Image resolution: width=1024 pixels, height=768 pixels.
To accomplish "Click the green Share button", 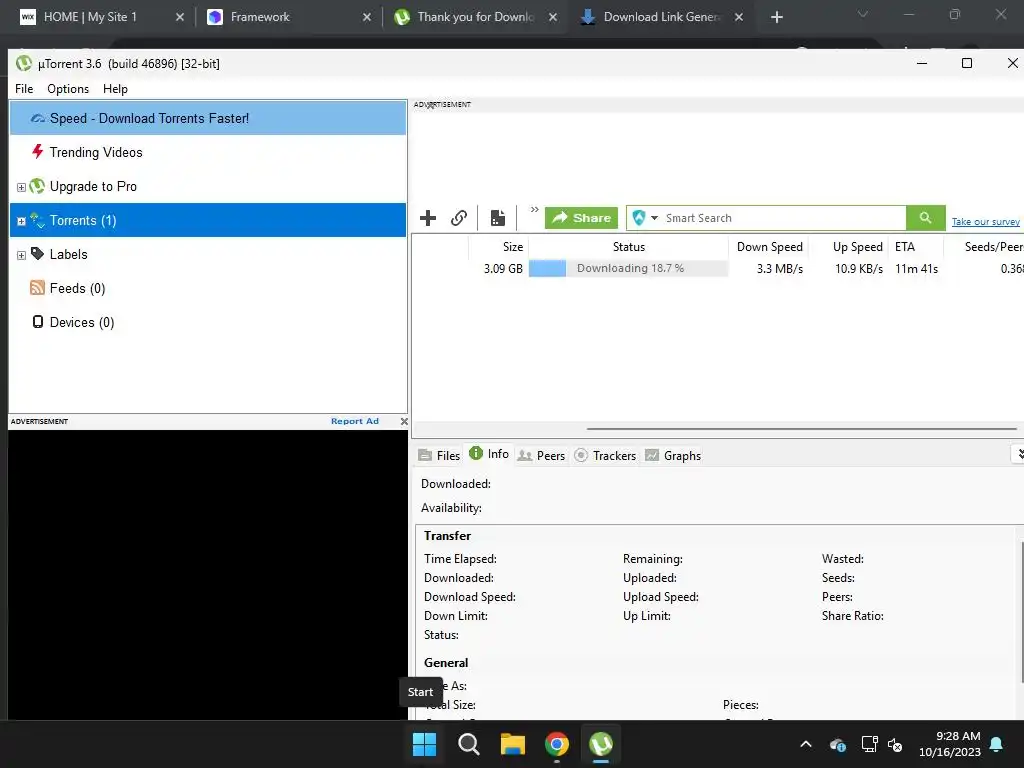I will pyautogui.click(x=581, y=217).
